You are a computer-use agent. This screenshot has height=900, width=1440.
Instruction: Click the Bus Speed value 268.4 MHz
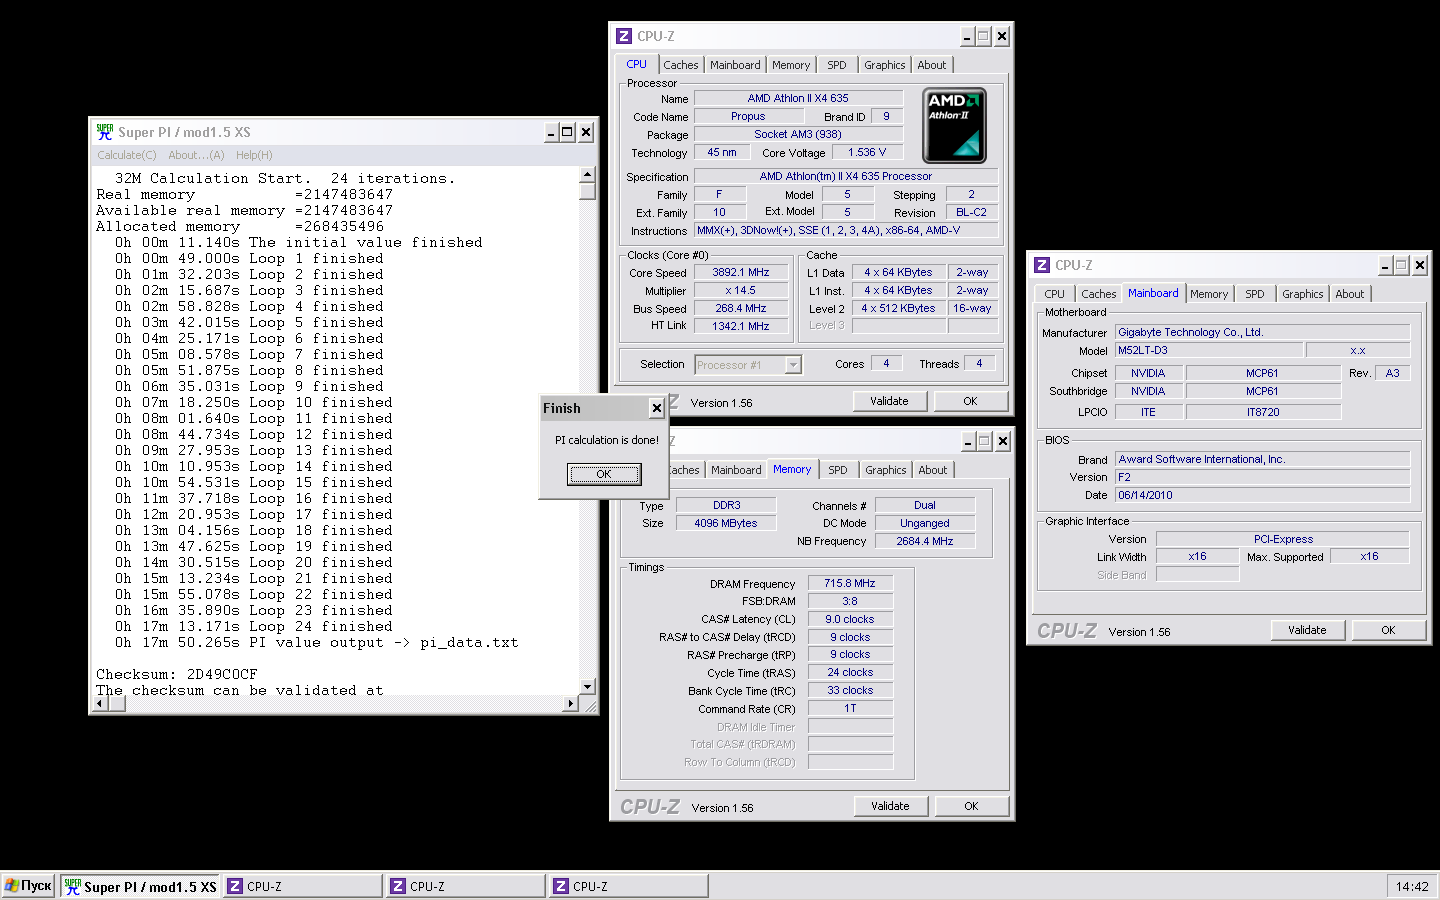coord(741,308)
